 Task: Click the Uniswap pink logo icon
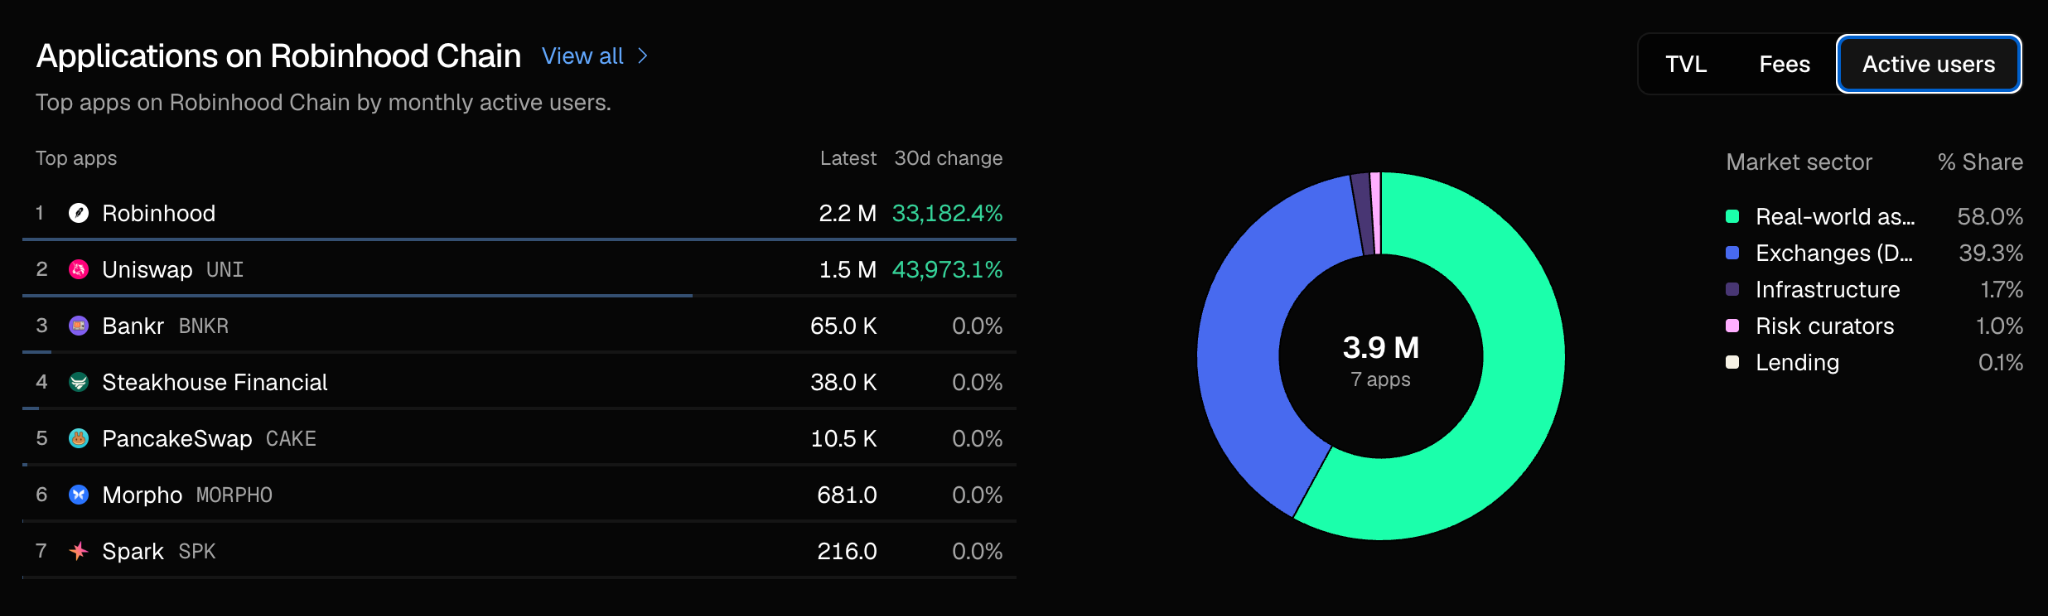pyautogui.click(x=79, y=269)
